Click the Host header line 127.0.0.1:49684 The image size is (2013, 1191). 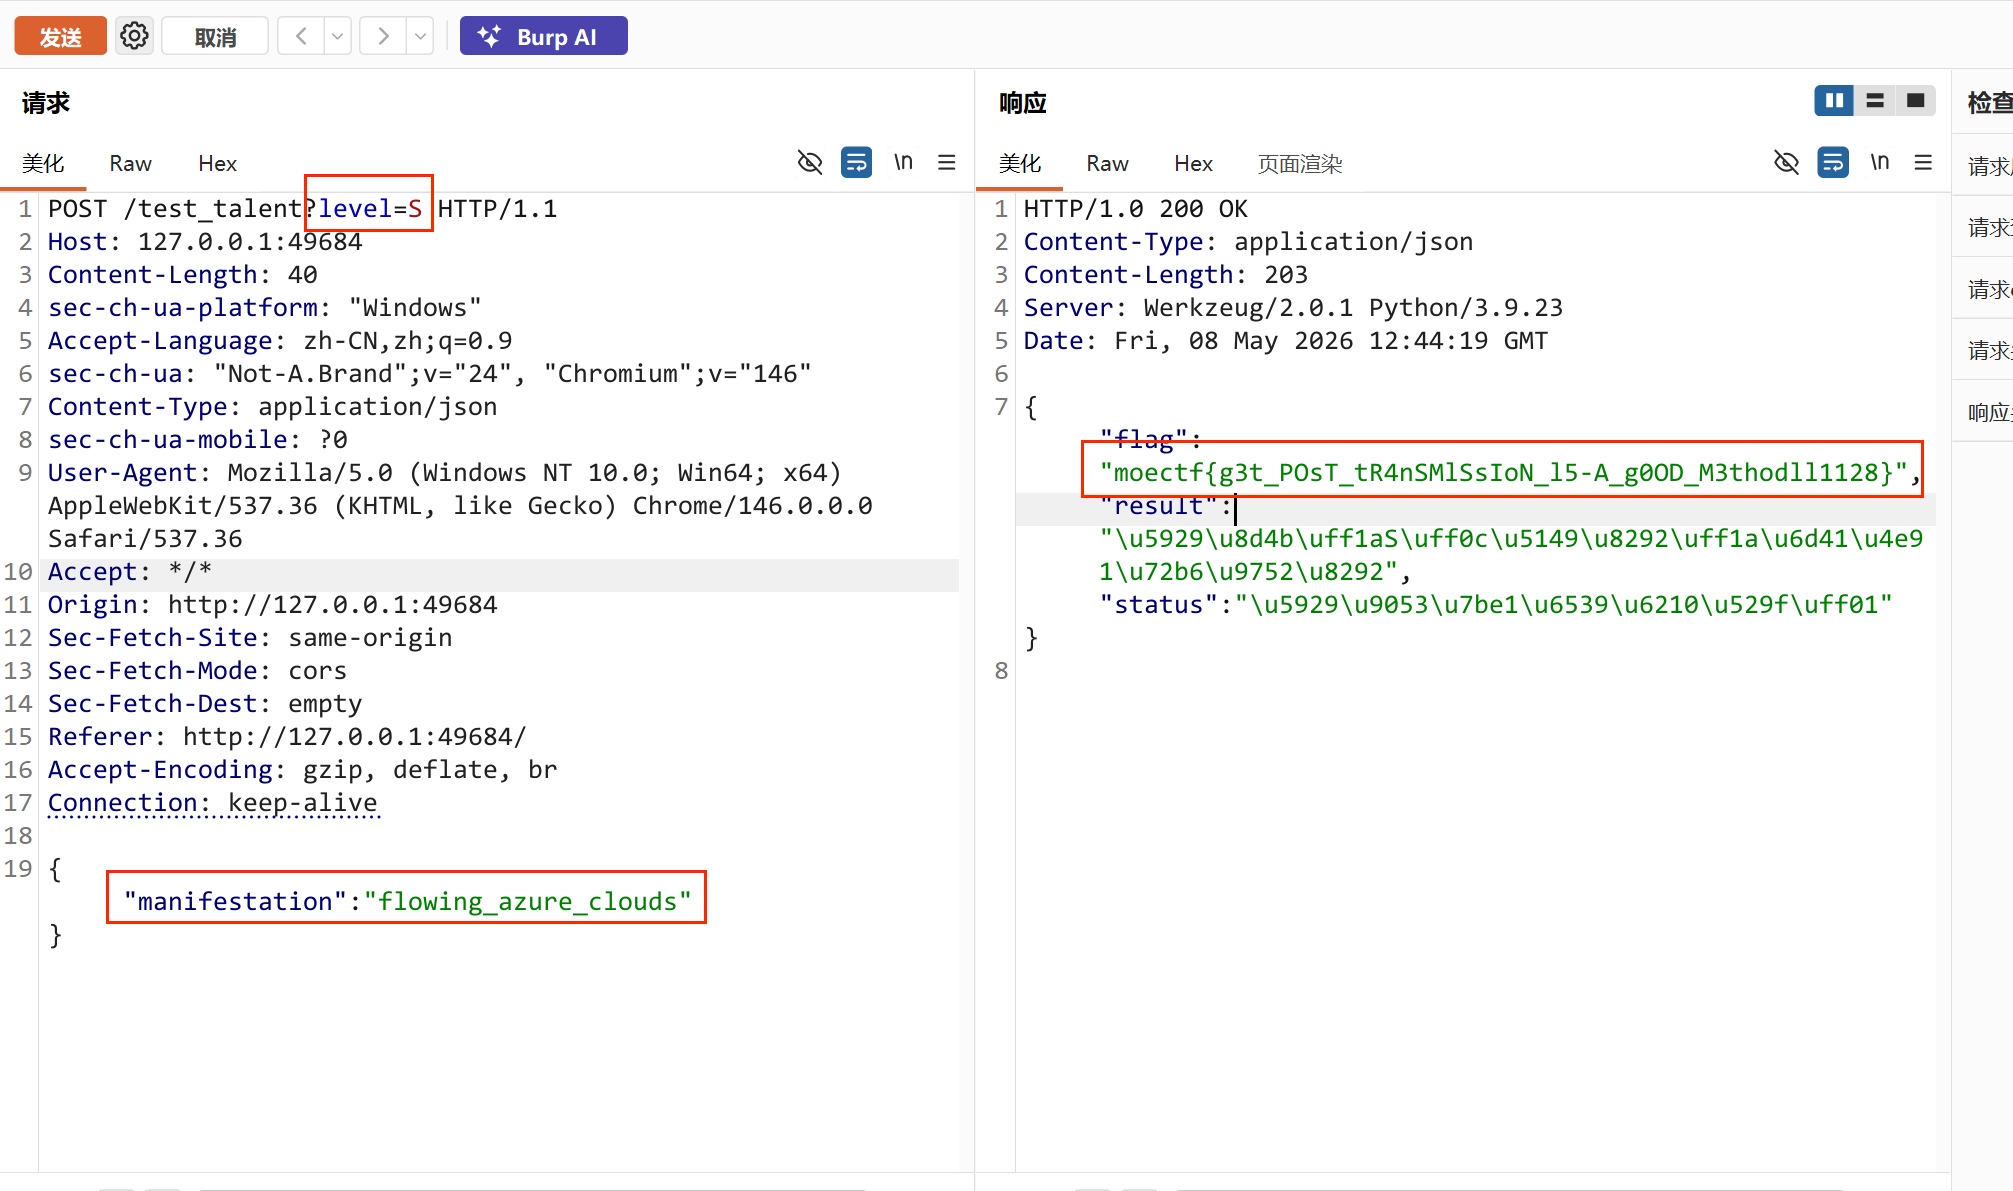[205, 241]
